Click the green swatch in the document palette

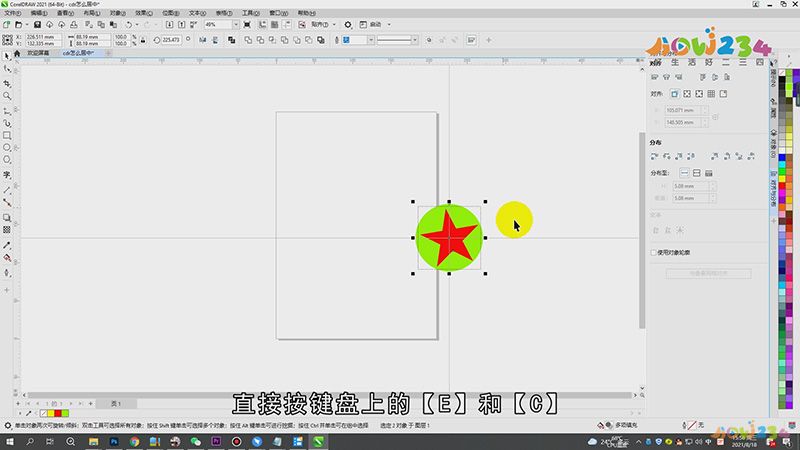coord(65,413)
